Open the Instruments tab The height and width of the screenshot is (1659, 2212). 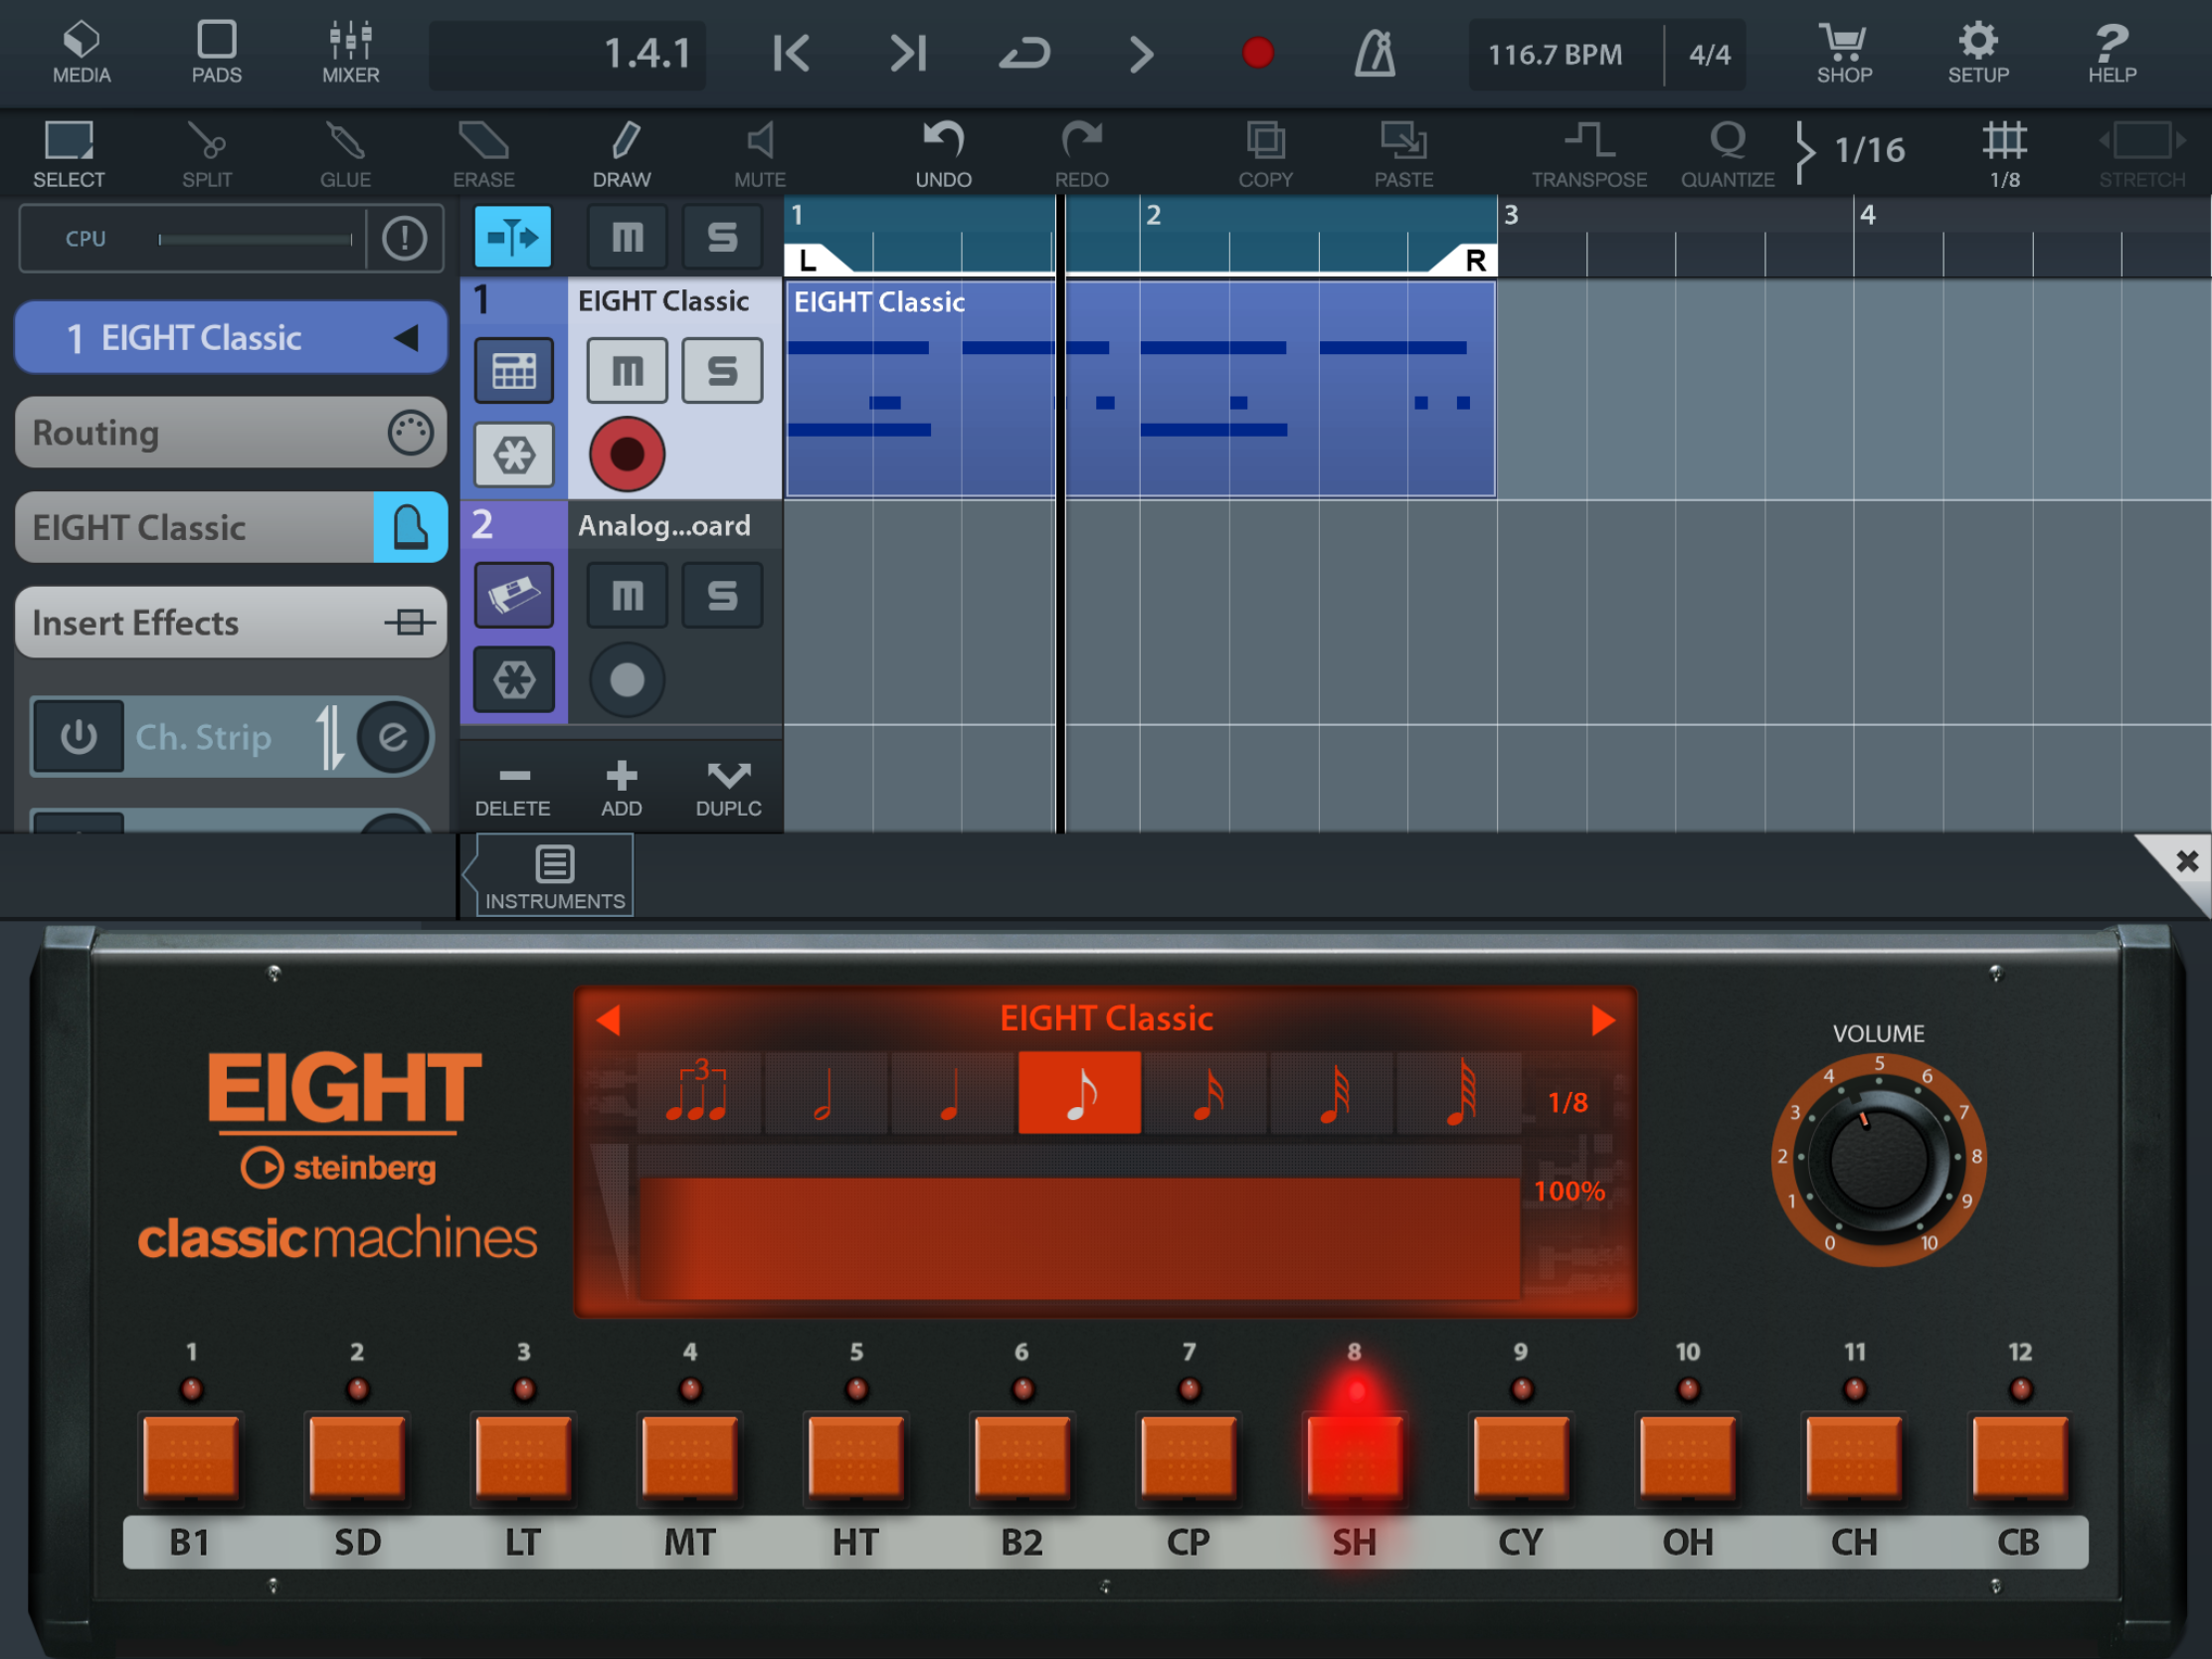tap(555, 877)
